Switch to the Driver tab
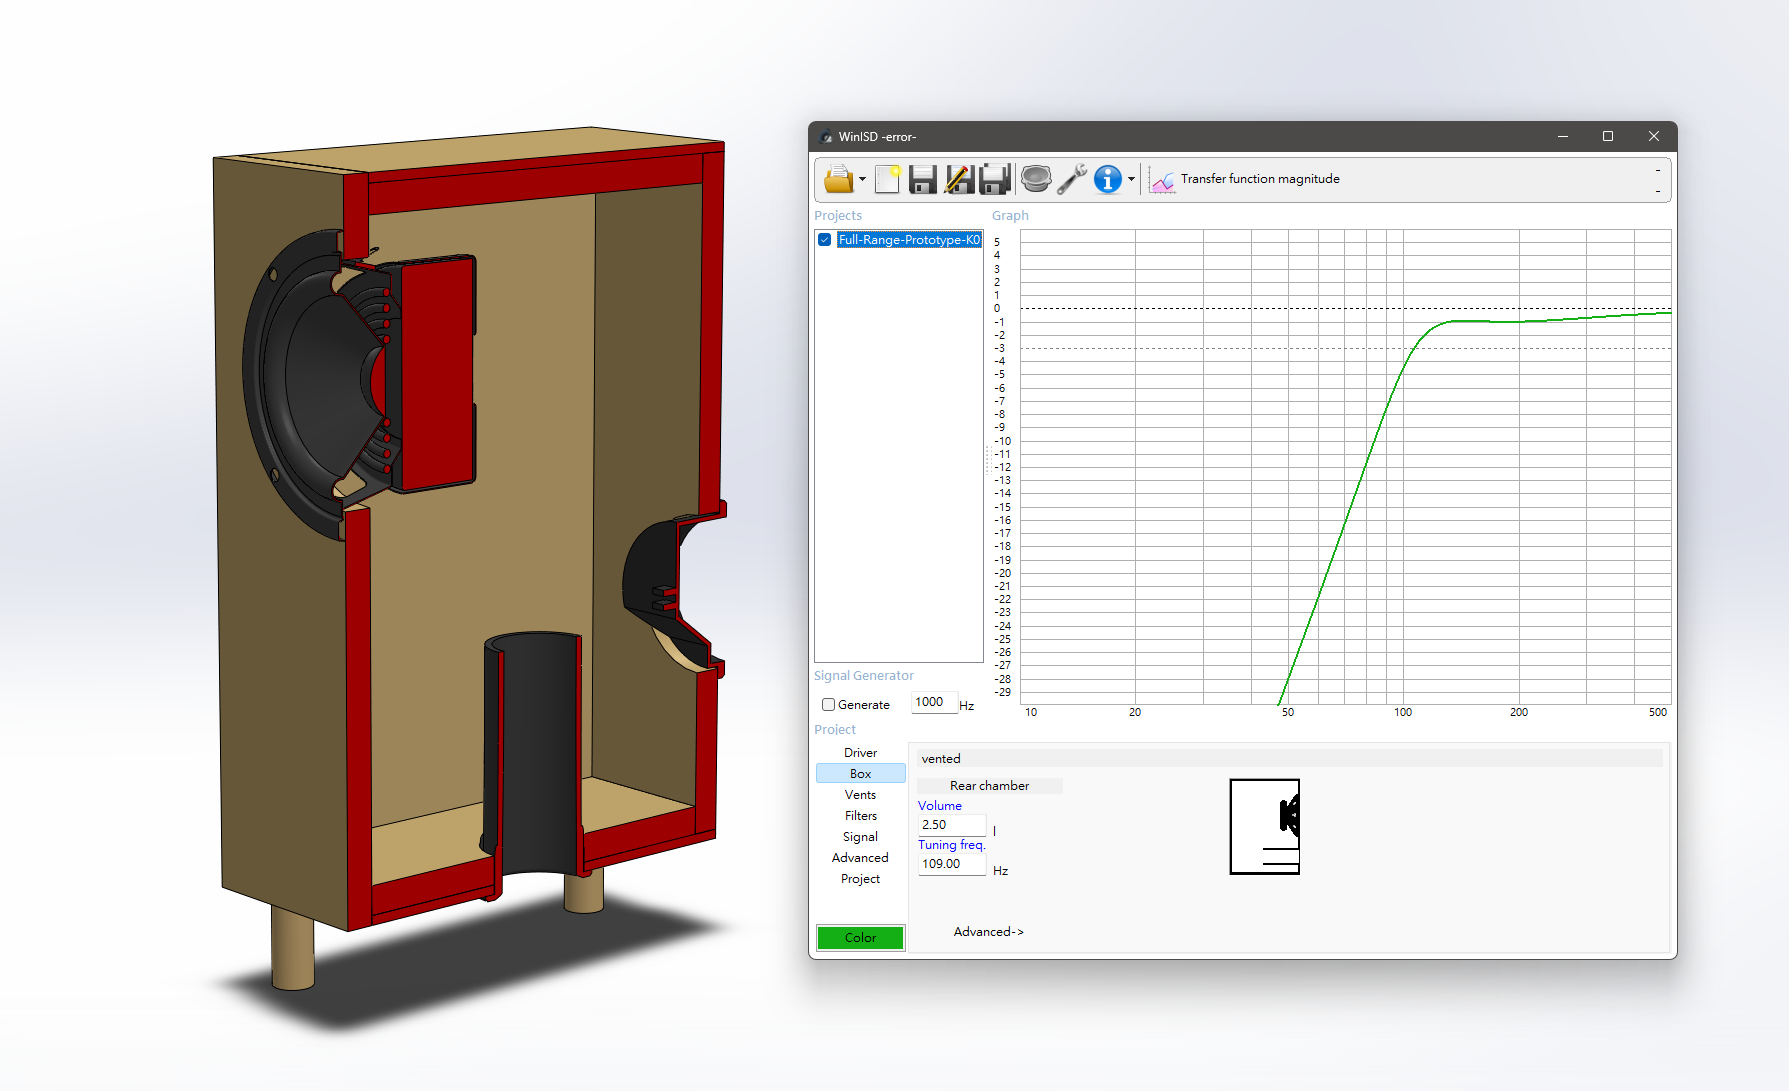1789x1091 pixels. click(860, 753)
